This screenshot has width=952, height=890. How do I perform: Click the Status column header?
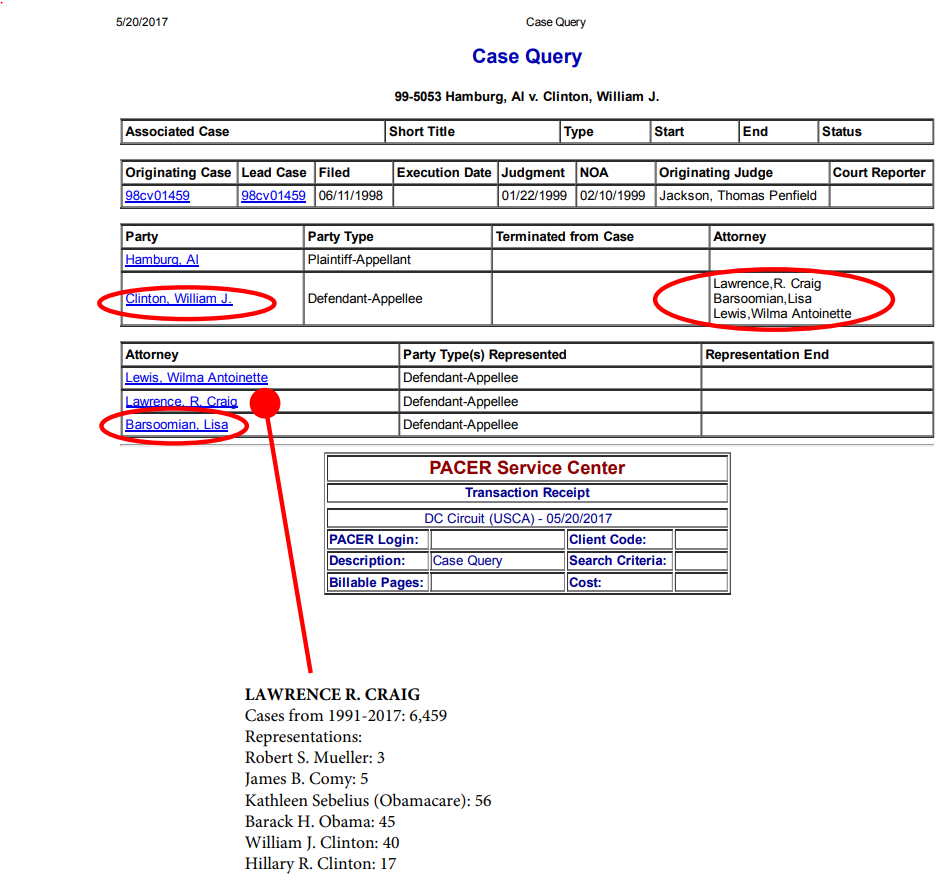coord(842,132)
